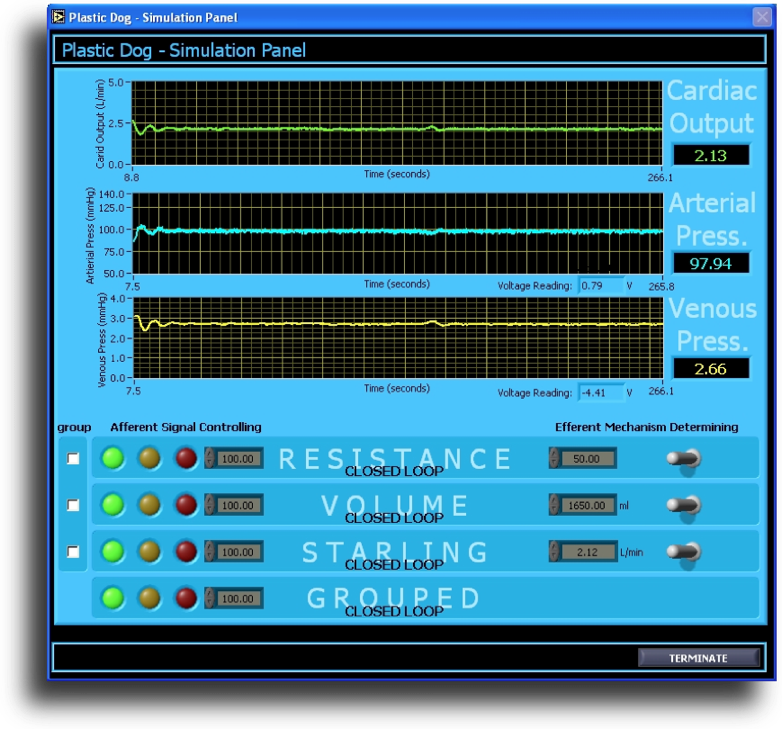Click the yellow LED in Grouped row
Viewport: 782px width, 729px height.
click(x=149, y=598)
